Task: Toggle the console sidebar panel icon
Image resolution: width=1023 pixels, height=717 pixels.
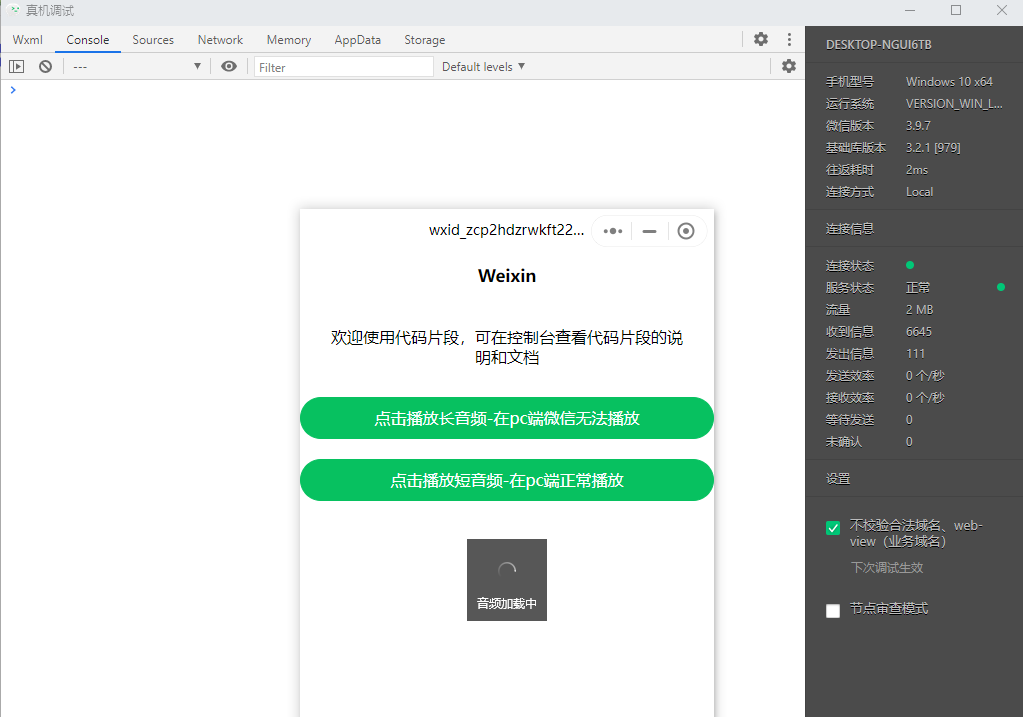Action: (x=16, y=67)
